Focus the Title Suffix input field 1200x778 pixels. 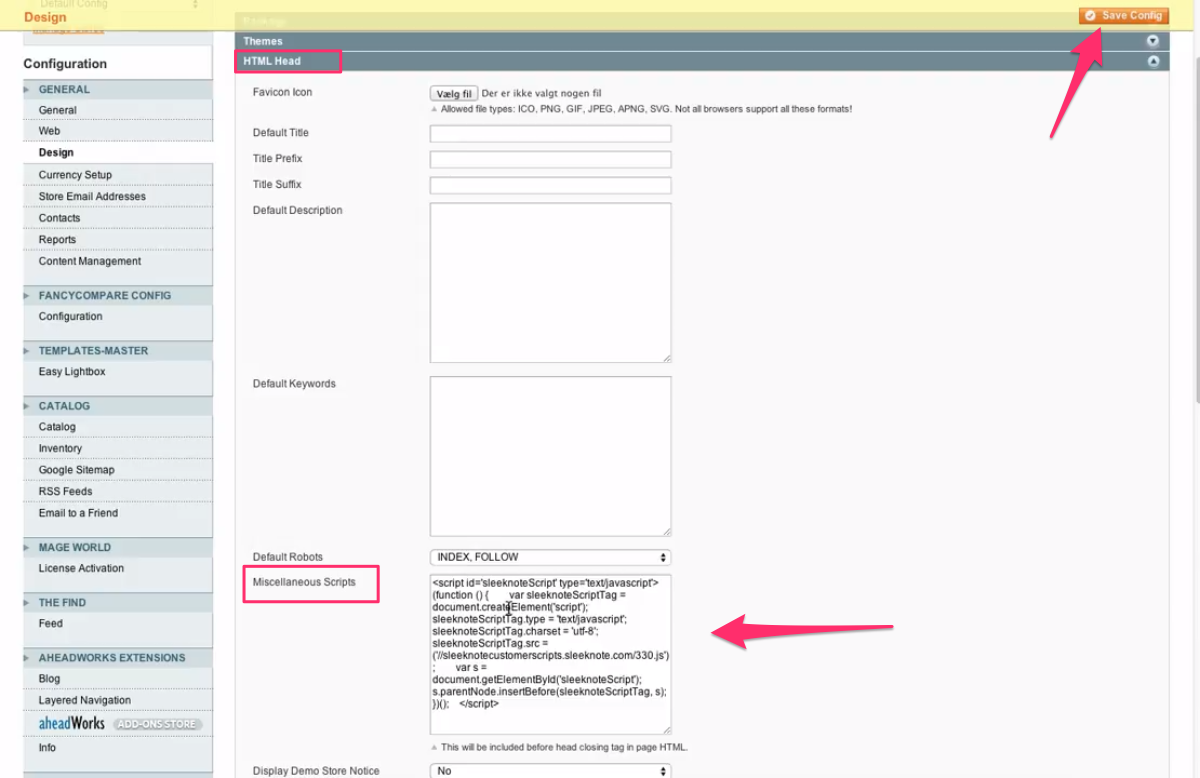point(550,185)
